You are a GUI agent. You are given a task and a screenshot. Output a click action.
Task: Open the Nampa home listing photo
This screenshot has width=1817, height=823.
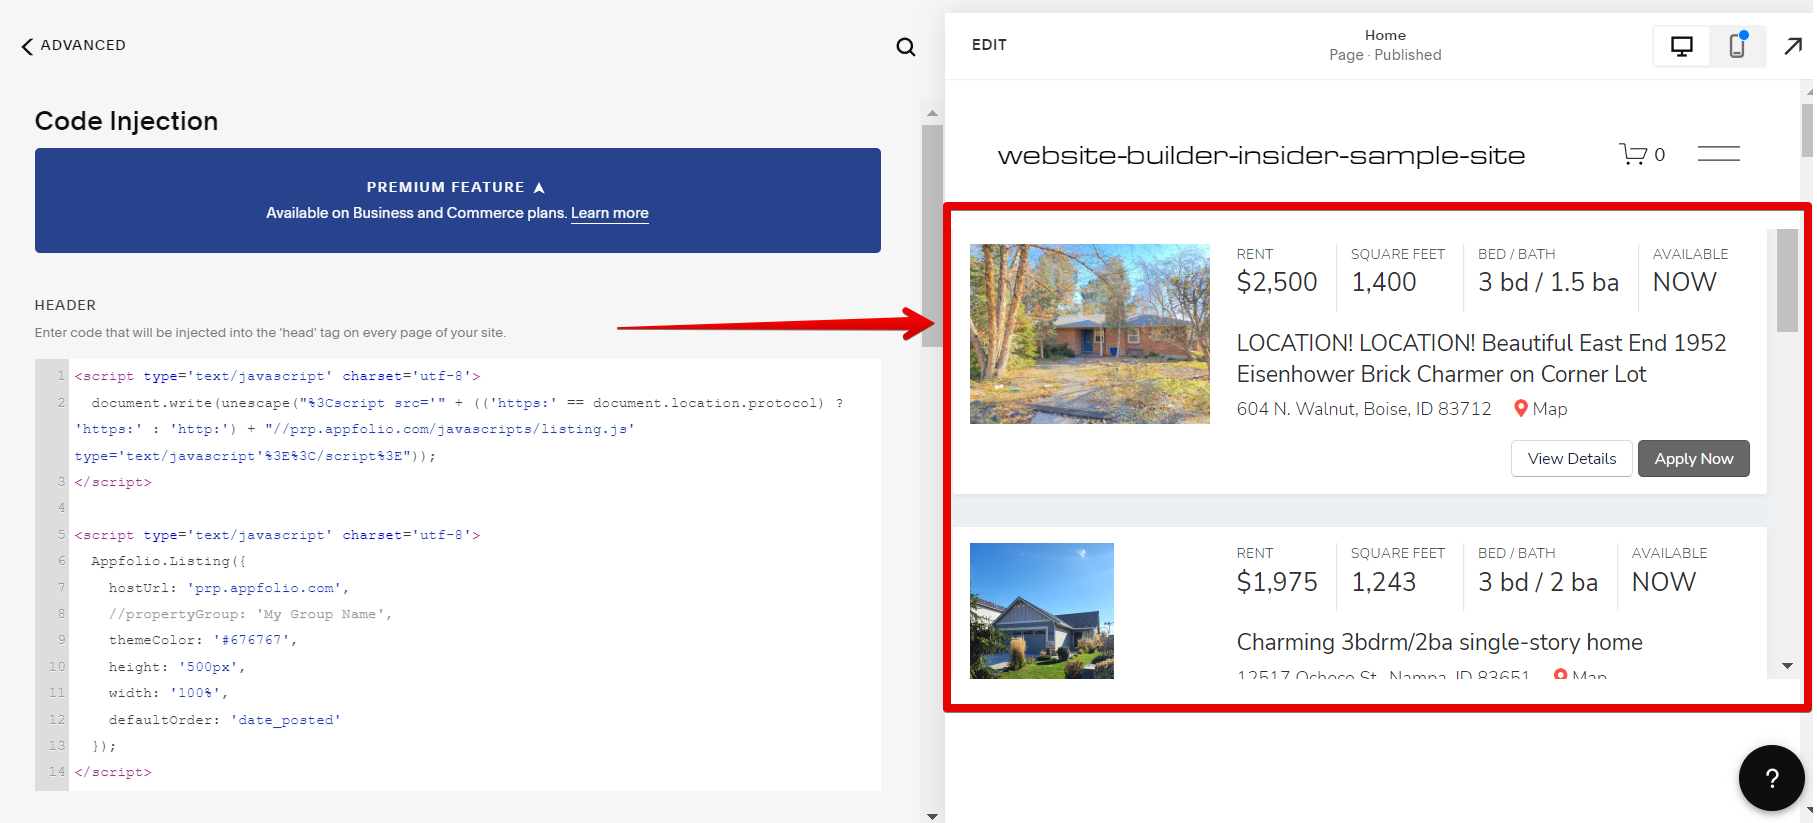[x=1041, y=610]
